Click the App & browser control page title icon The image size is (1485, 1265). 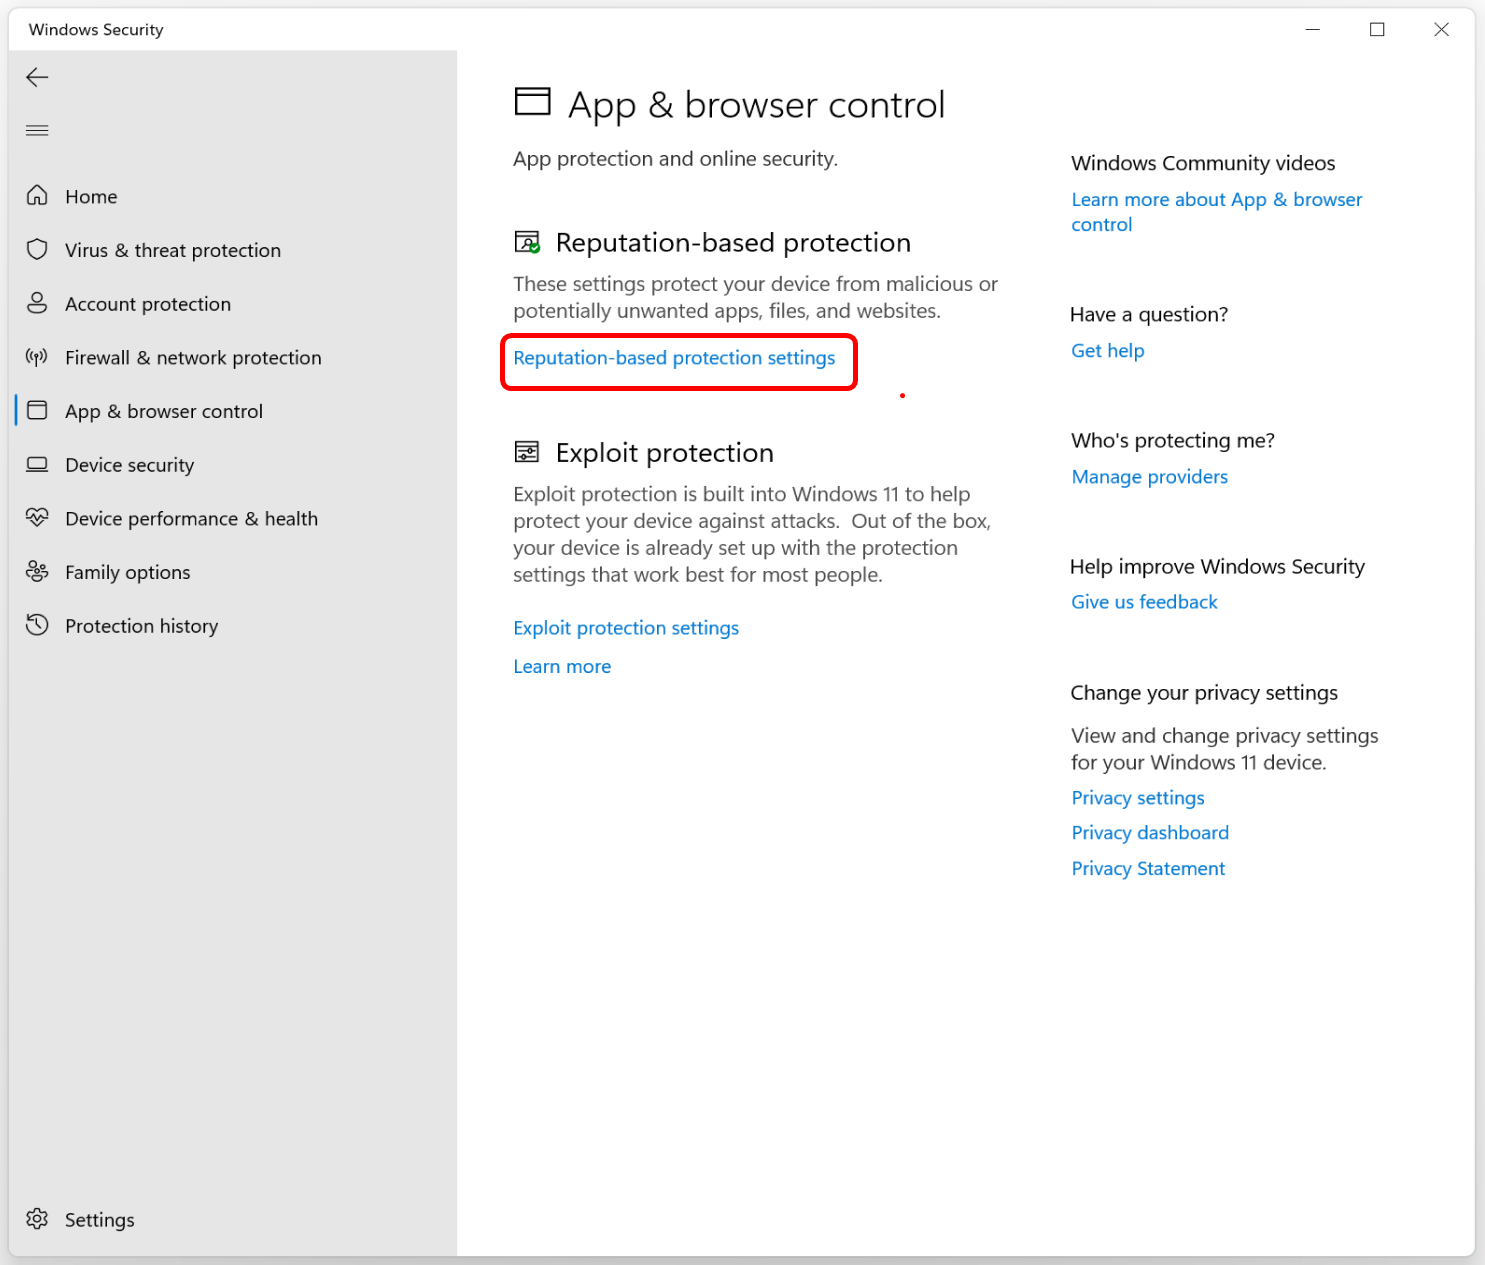pyautogui.click(x=532, y=102)
